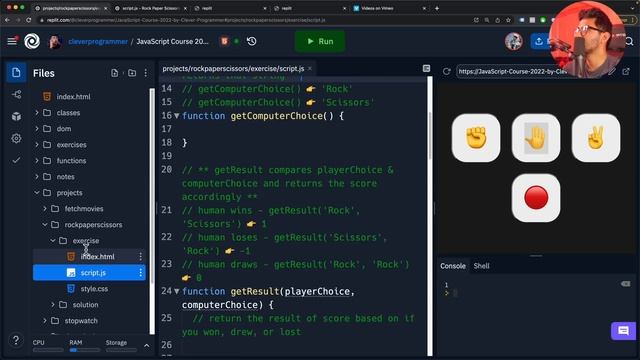Fold the getResult function
The image size is (640, 360).
[177, 291]
